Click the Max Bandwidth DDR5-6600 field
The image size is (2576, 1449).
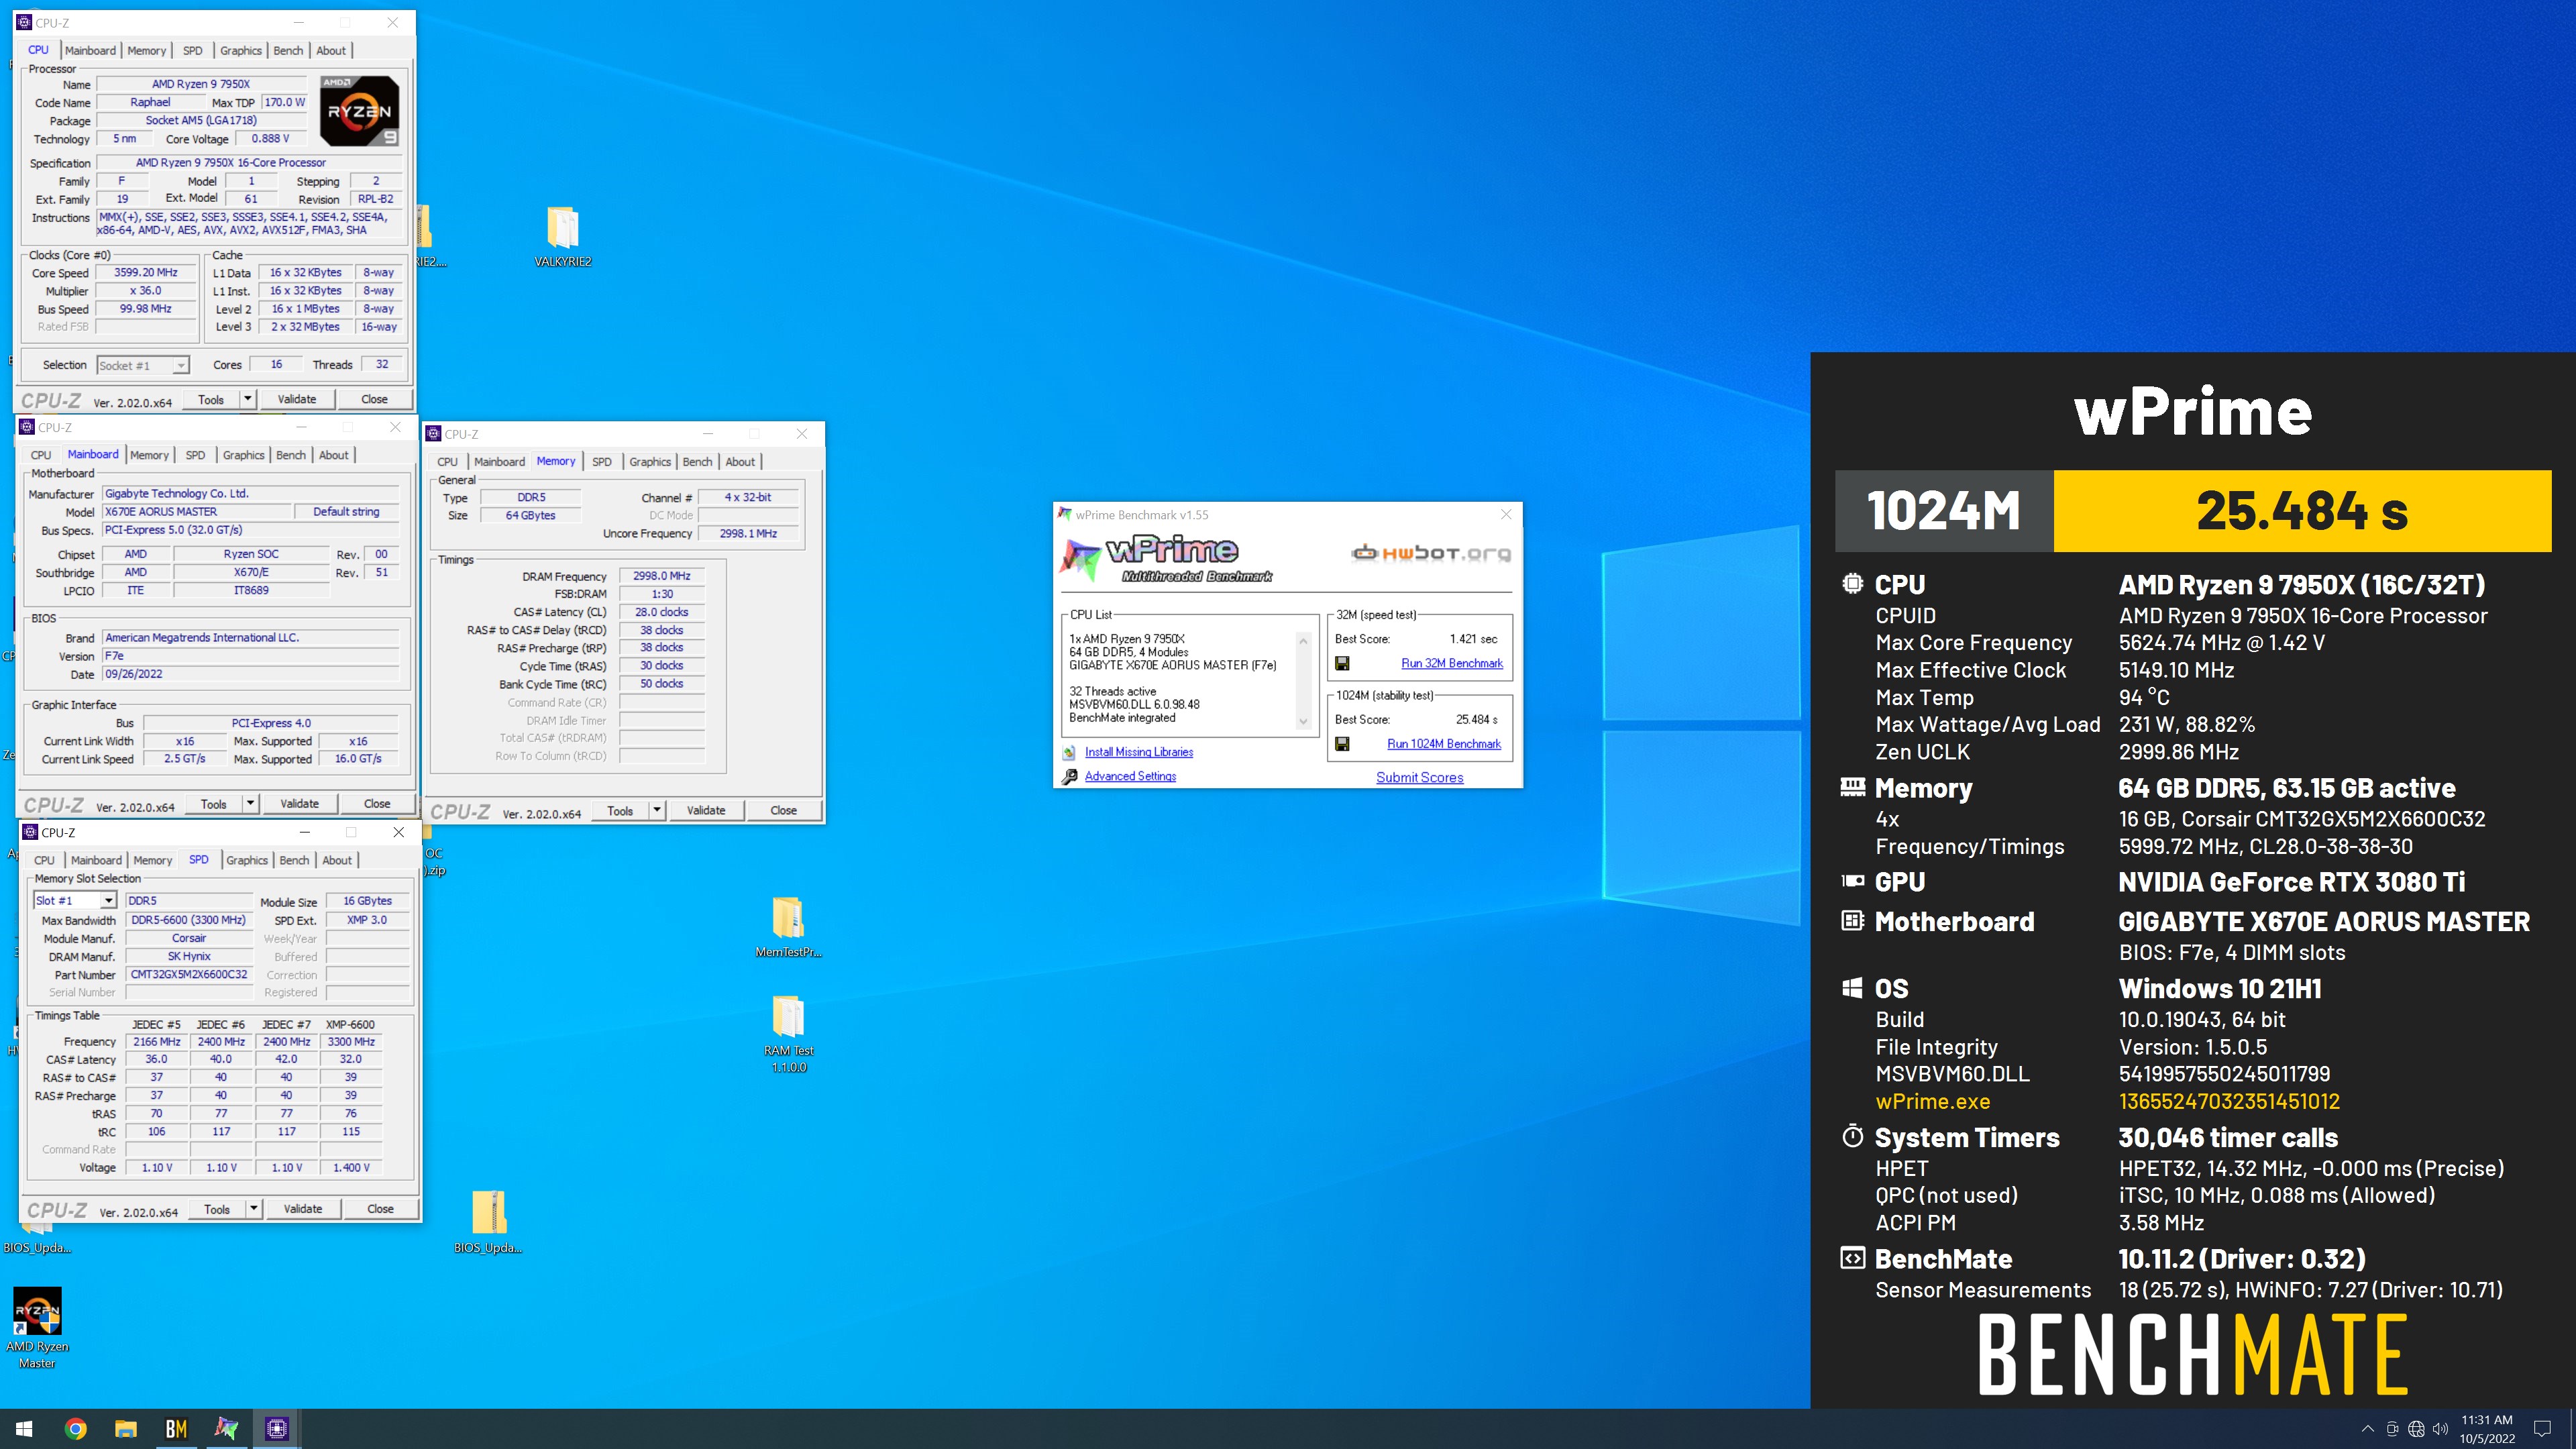point(189,920)
